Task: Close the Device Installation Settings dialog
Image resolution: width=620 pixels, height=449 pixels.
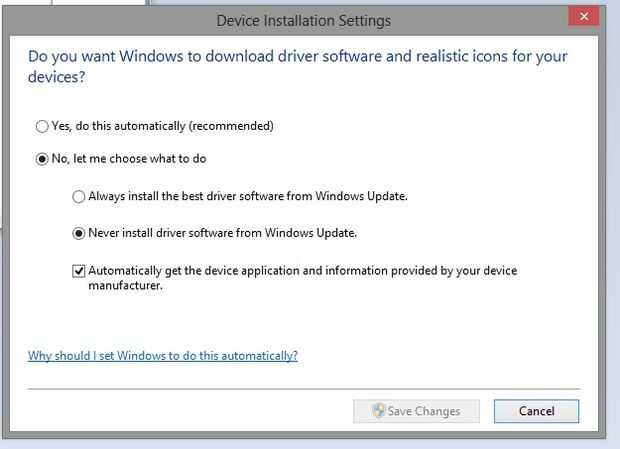Action: coord(582,17)
